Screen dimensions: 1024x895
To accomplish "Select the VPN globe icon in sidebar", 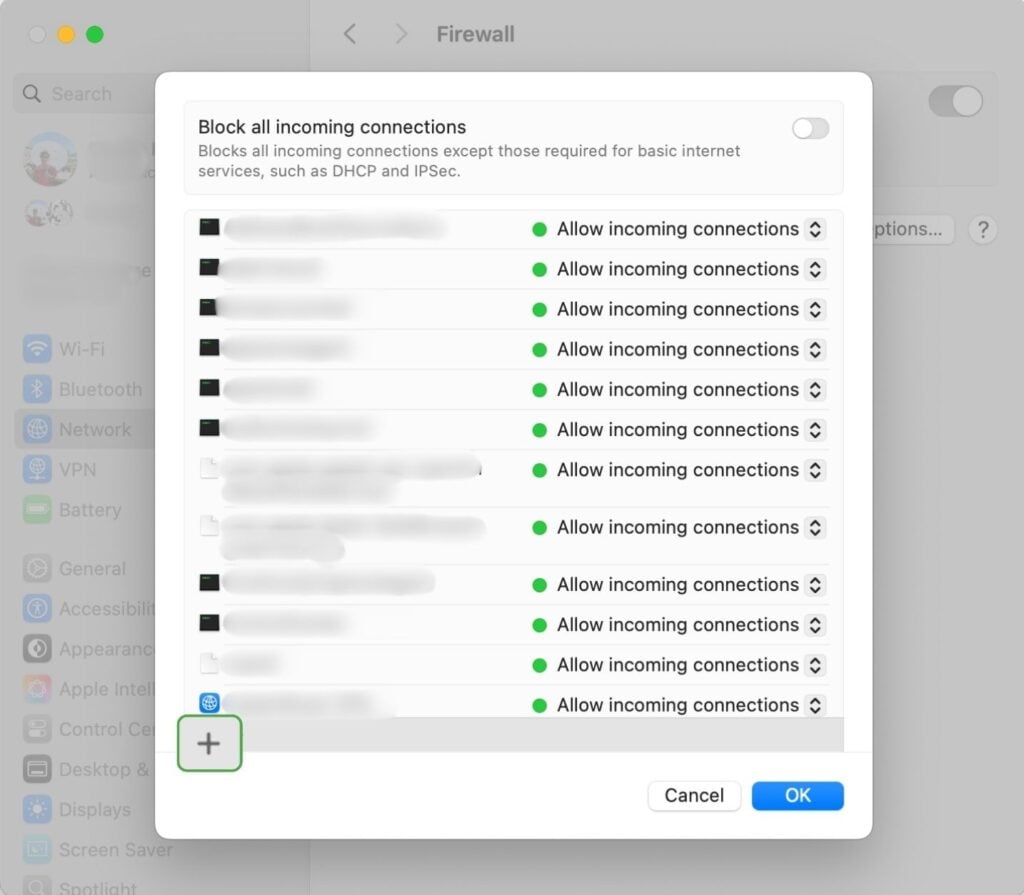I will pos(37,470).
